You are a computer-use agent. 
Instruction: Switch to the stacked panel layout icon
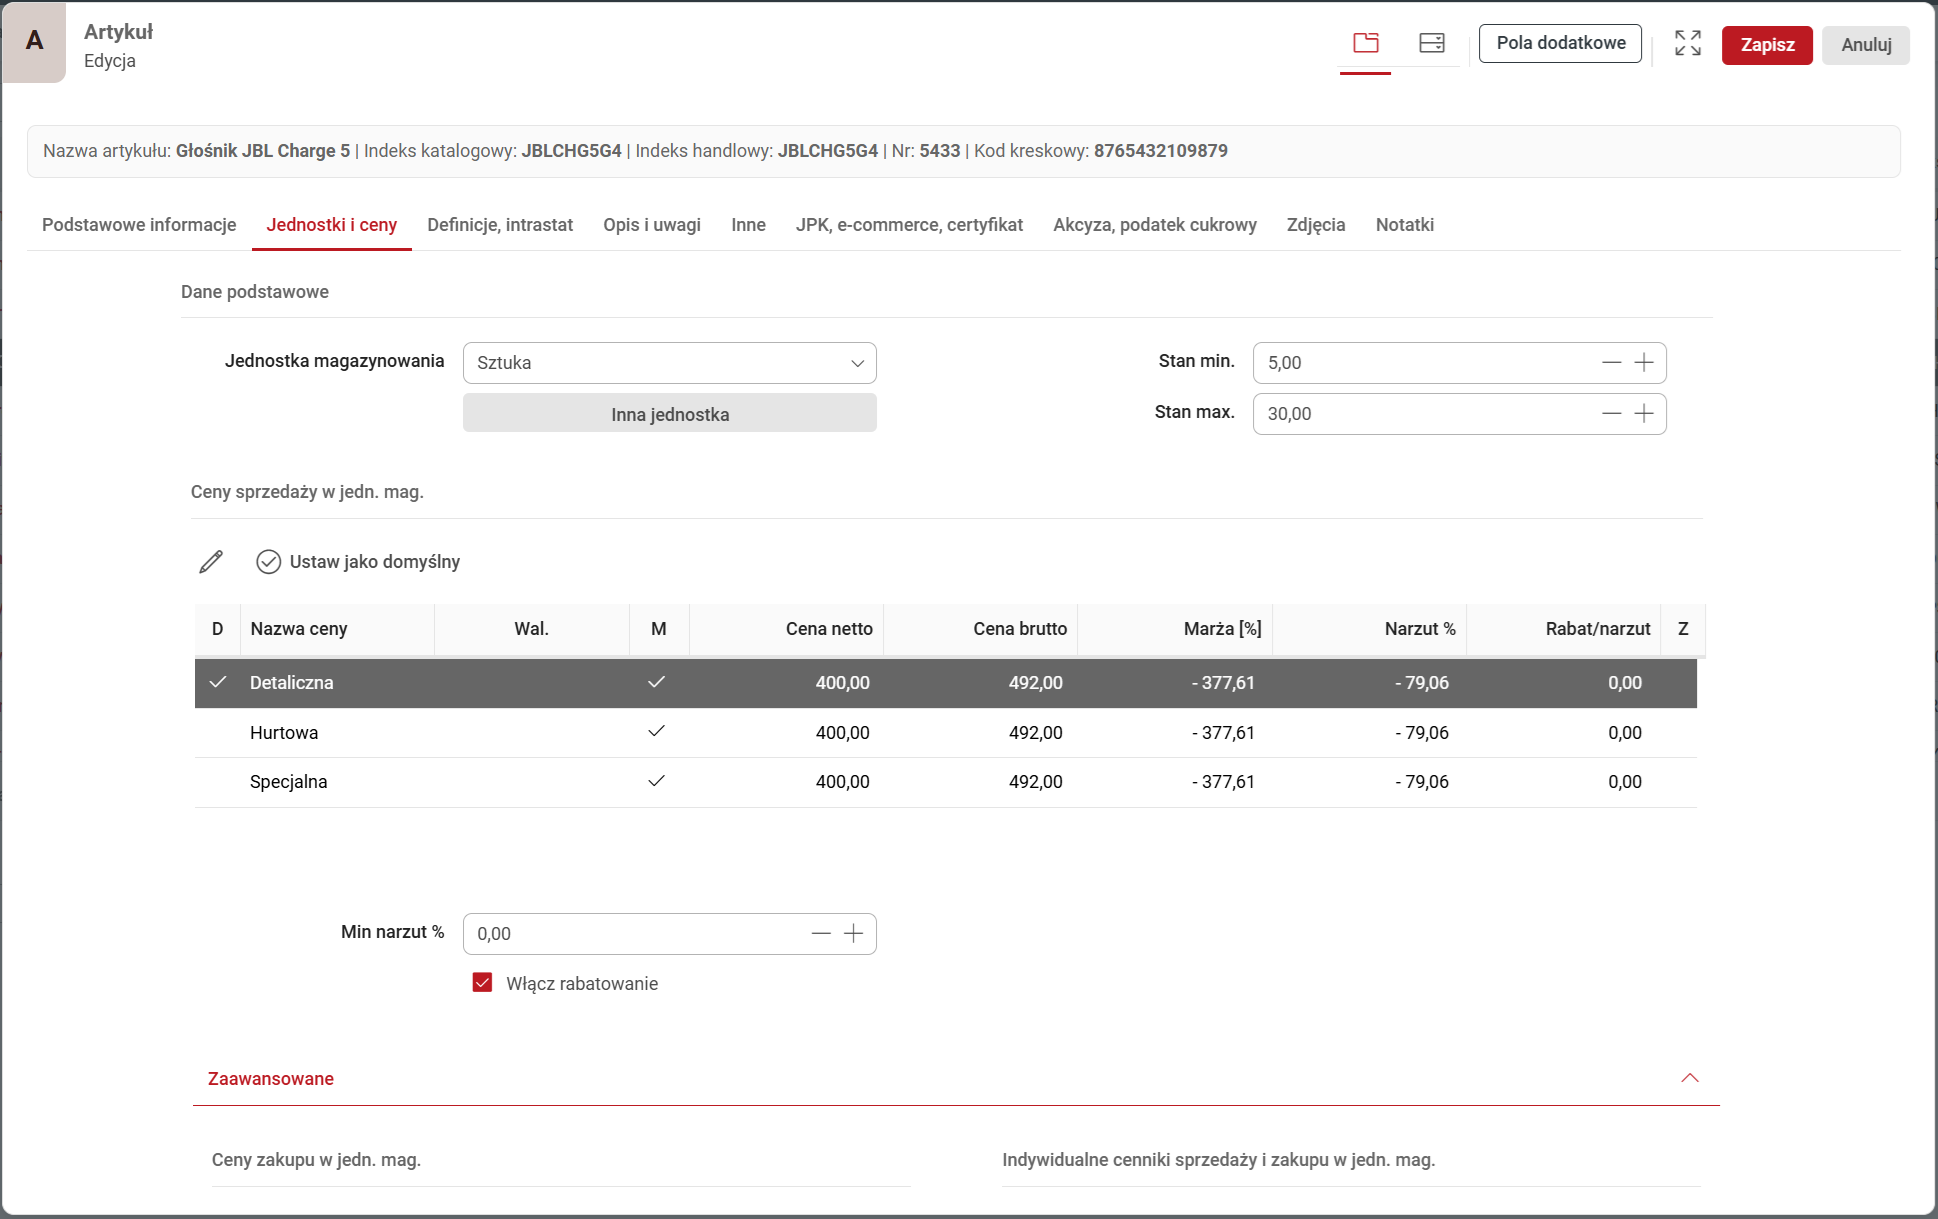click(x=1432, y=43)
